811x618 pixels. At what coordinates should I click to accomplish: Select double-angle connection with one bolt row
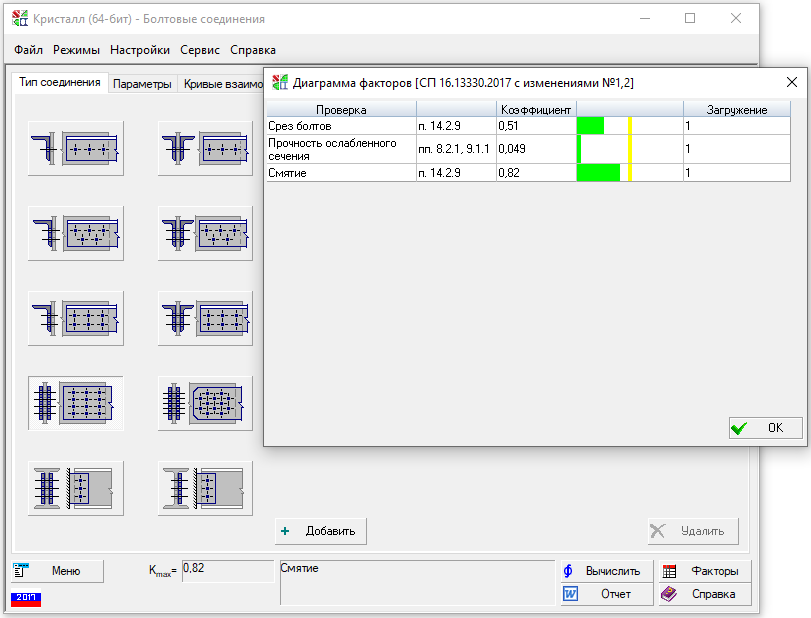(x=205, y=149)
